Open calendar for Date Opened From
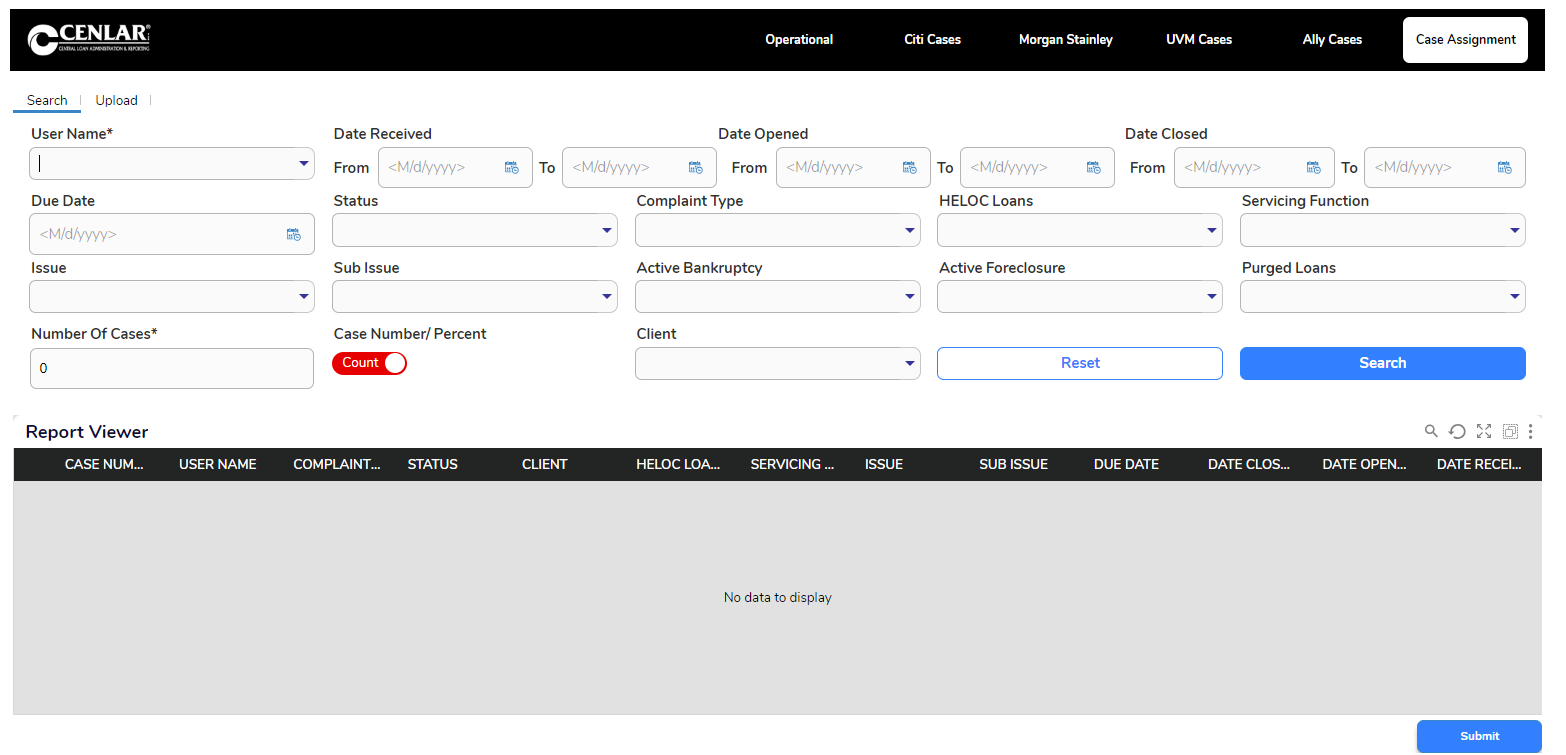Viewport: 1566px width, 755px height. click(909, 168)
